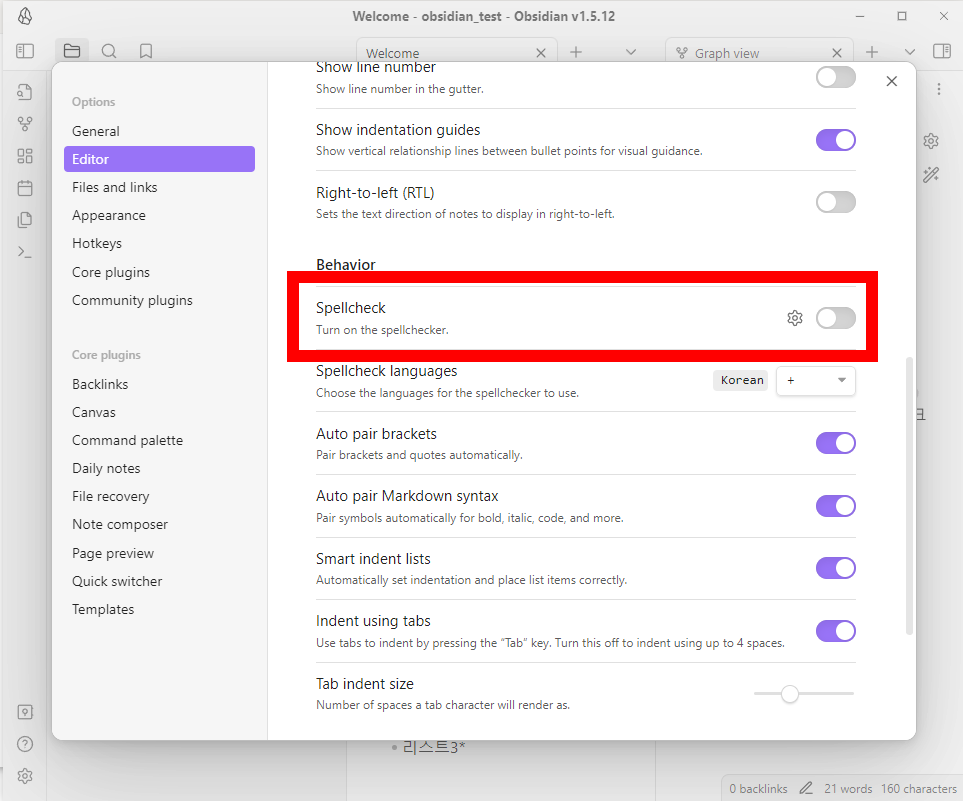Turn on the Spellcheck toggle

tap(835, 318)
